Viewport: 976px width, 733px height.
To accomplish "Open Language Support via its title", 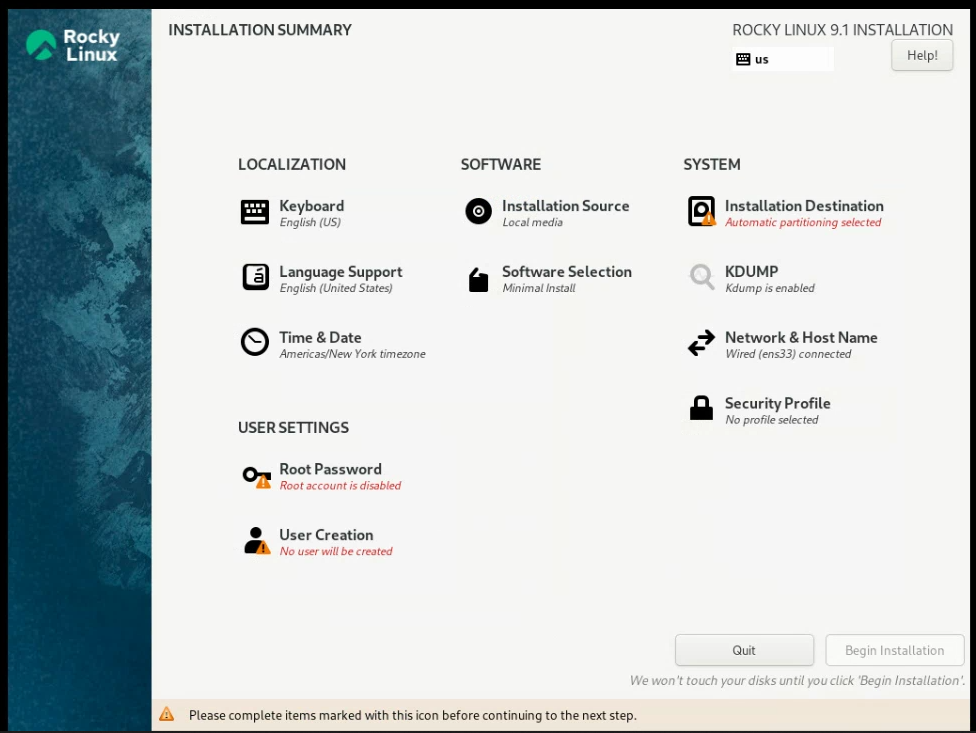I will [340, 272].
